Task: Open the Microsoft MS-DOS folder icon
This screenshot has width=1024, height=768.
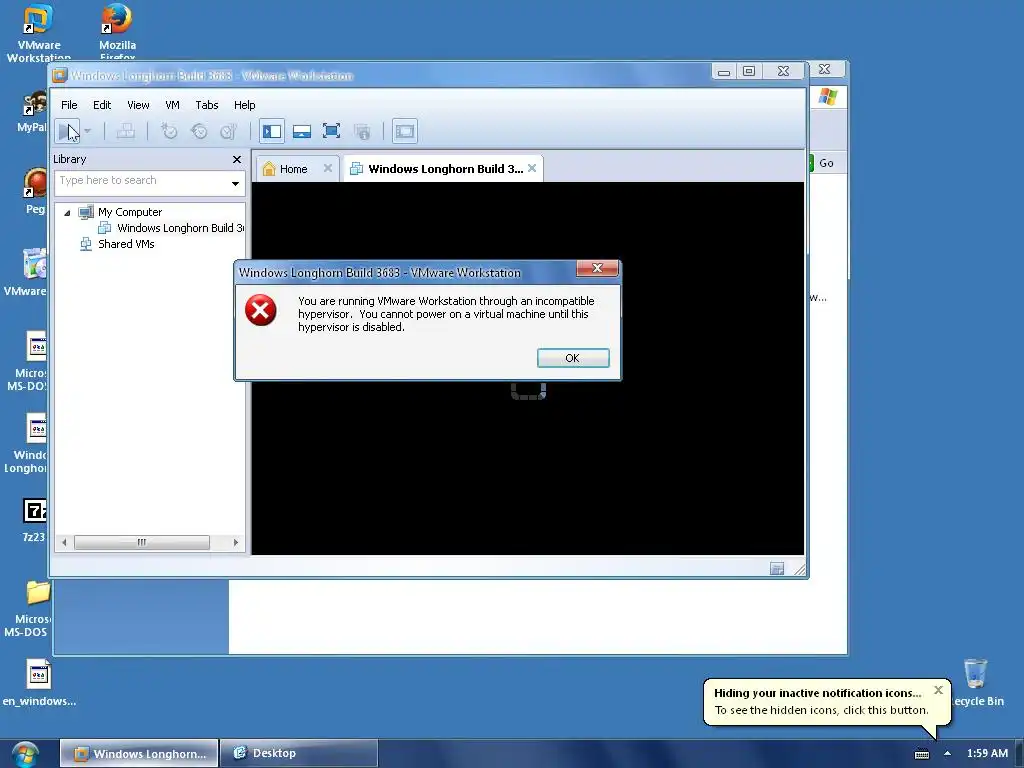Action: tap(28, 609)
